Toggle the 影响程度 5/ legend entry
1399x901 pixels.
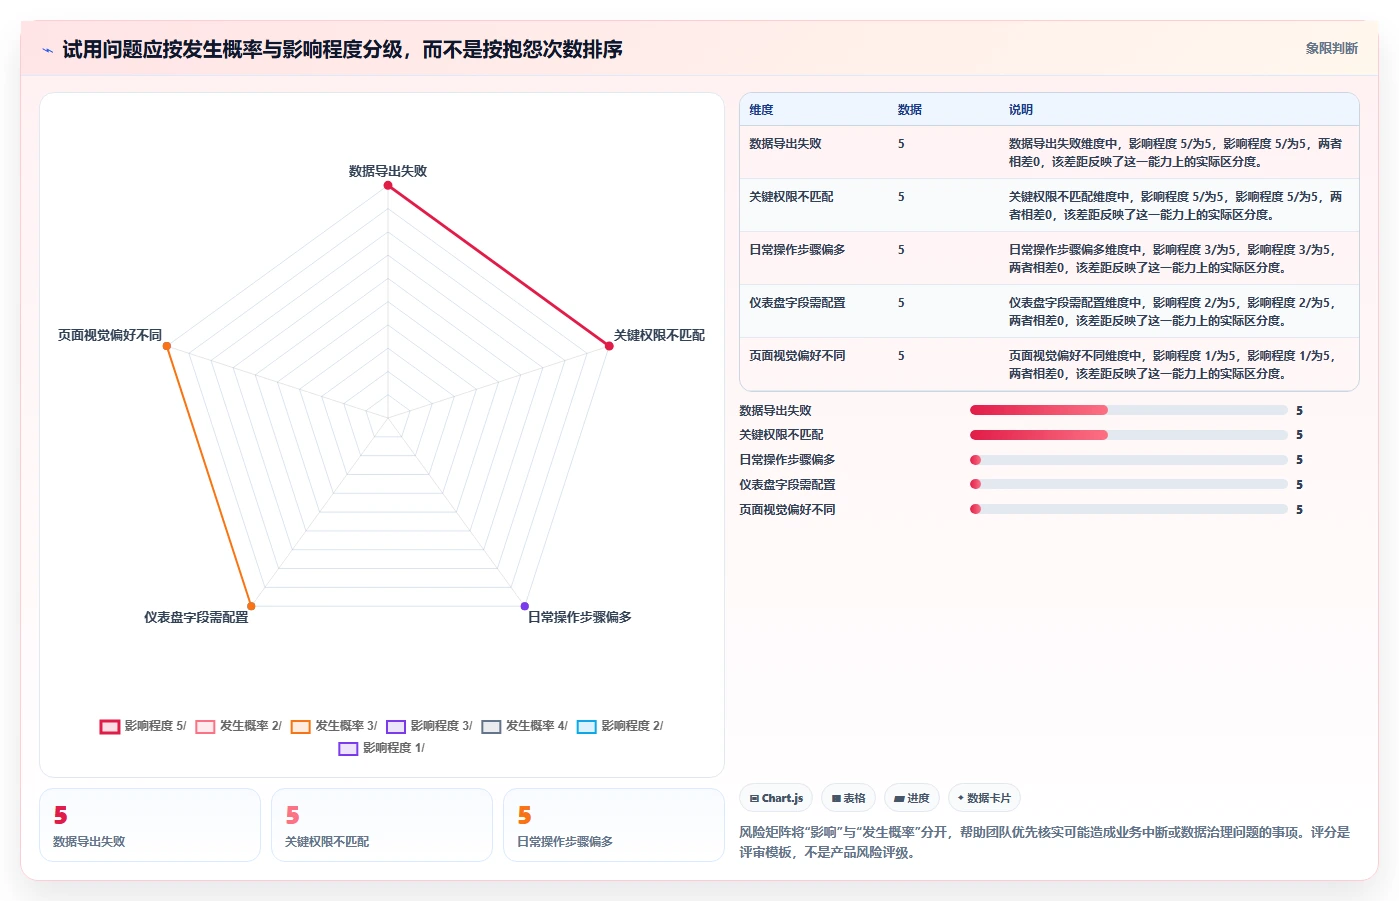click(x=143, y=726)
